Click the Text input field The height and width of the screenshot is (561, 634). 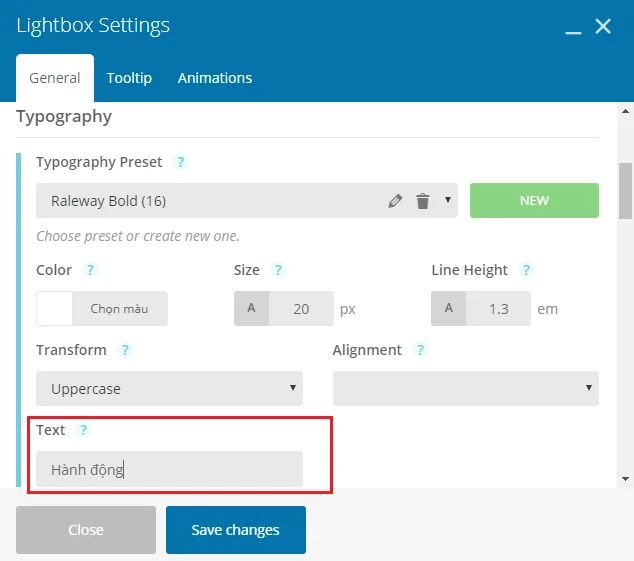click(x=169, y=469)
